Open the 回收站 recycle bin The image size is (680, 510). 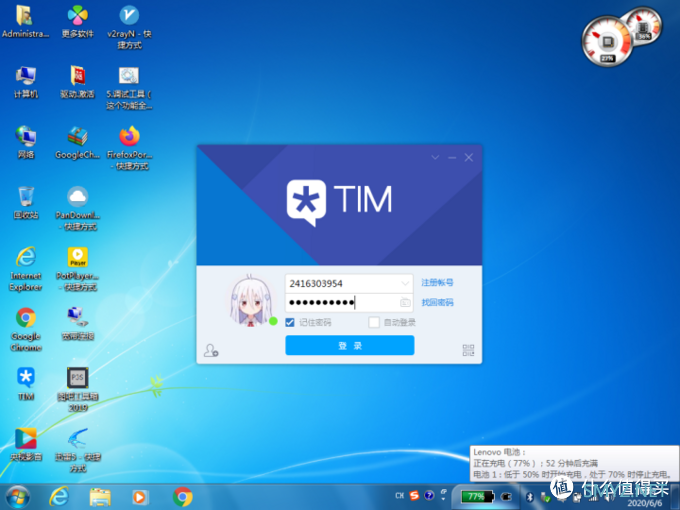[26, 203]
